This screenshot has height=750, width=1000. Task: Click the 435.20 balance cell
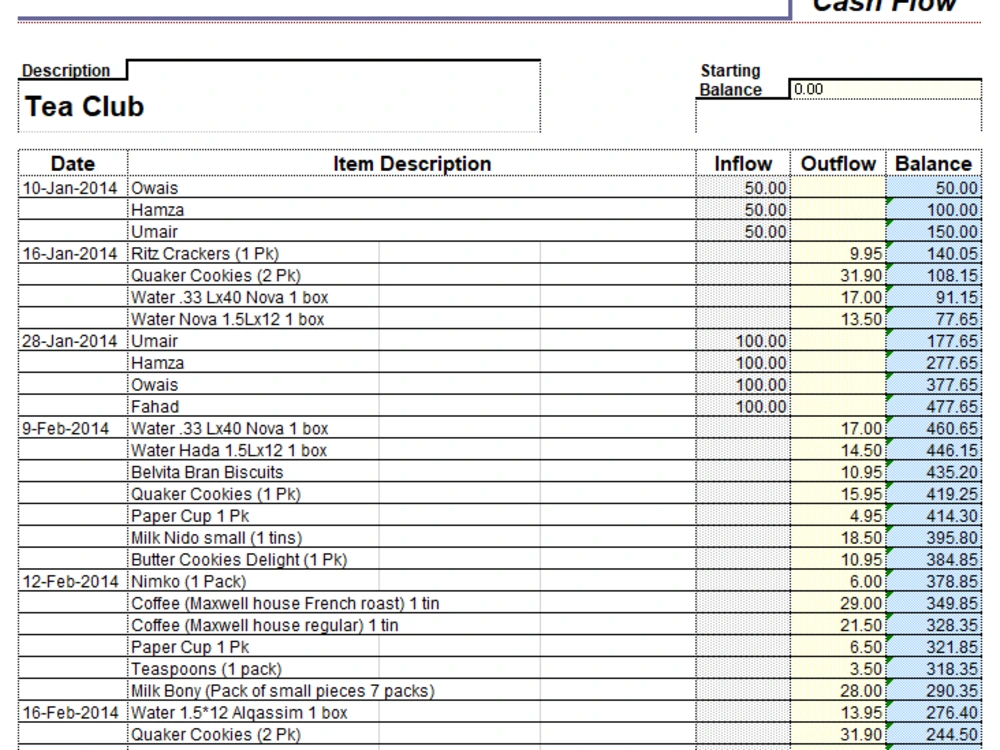coord(934,472)
